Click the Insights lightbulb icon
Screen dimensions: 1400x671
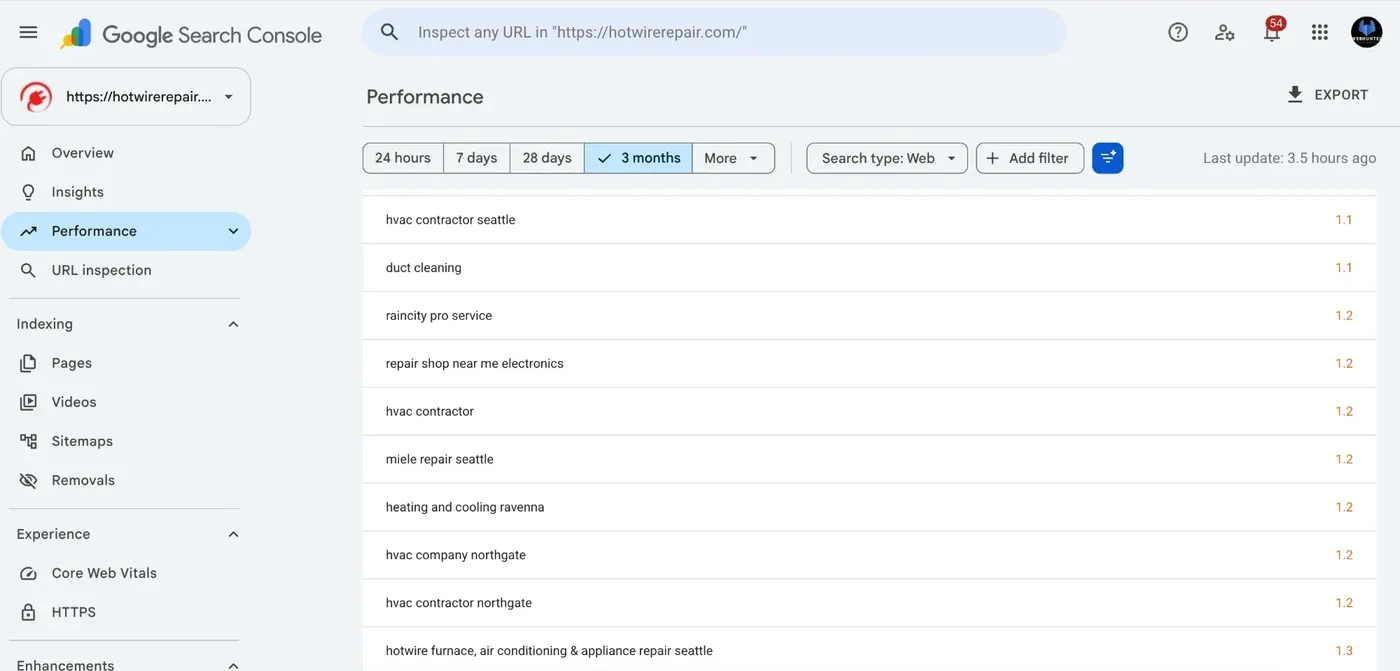(29, 192)
